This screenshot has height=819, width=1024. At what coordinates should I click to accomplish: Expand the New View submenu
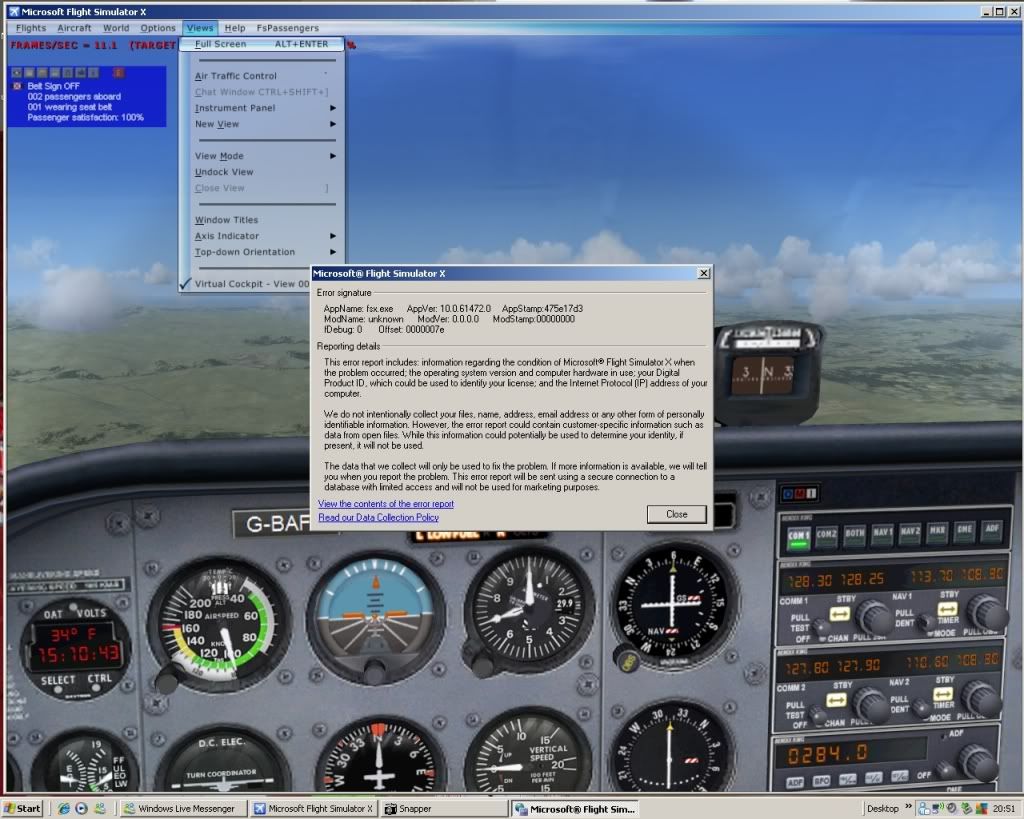pos(264,124)
